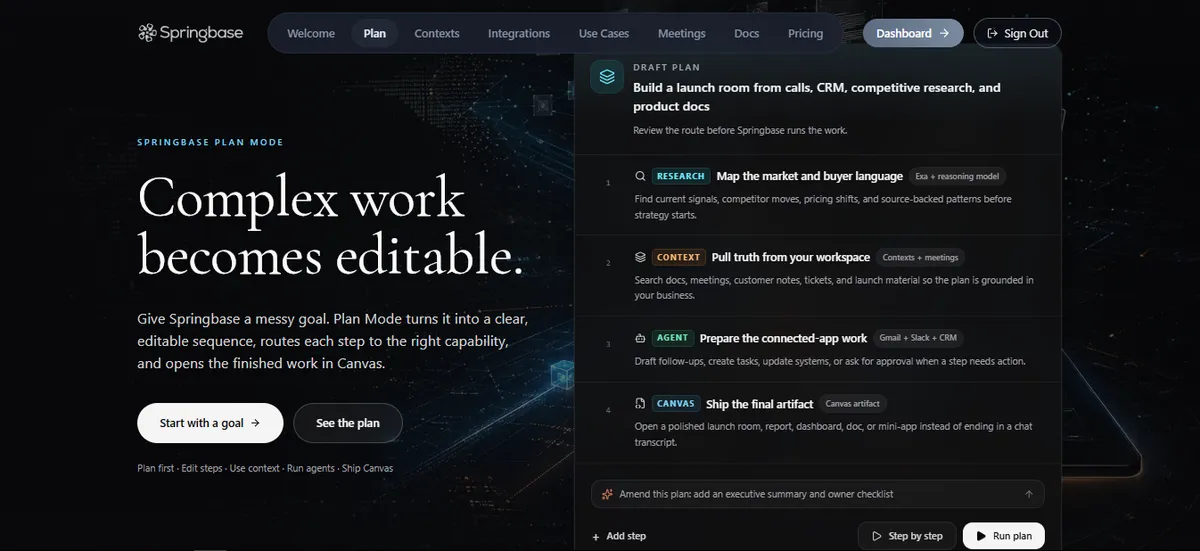The width and height of the screenshot is (1200, 551).
Task: Go to the Docs page
Action: 747,33
